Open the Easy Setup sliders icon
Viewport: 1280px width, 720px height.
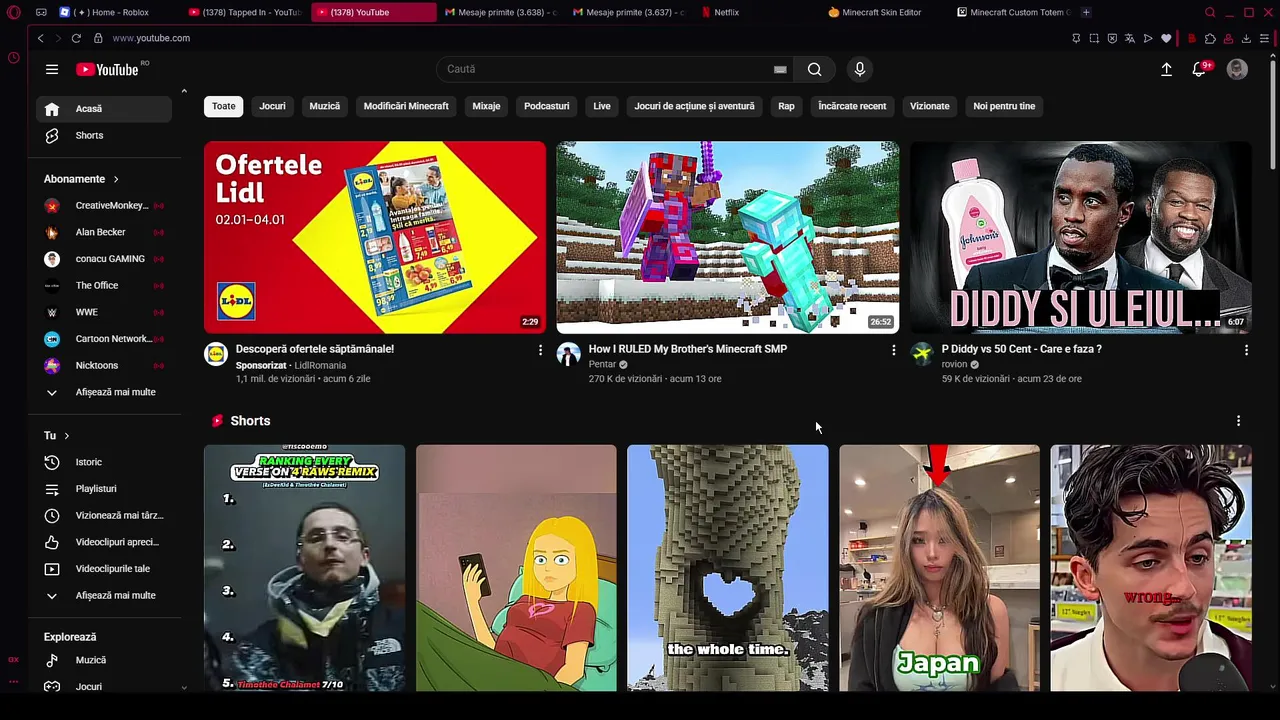[x=1264, y=38]
